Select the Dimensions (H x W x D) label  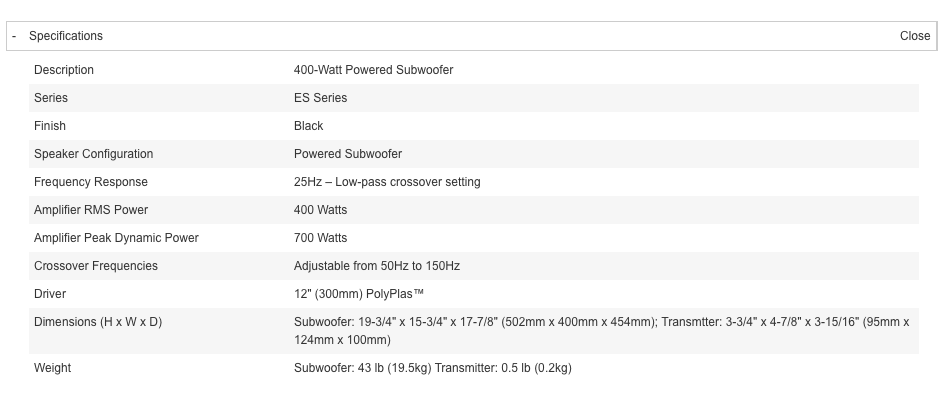(x=98, y=322)
